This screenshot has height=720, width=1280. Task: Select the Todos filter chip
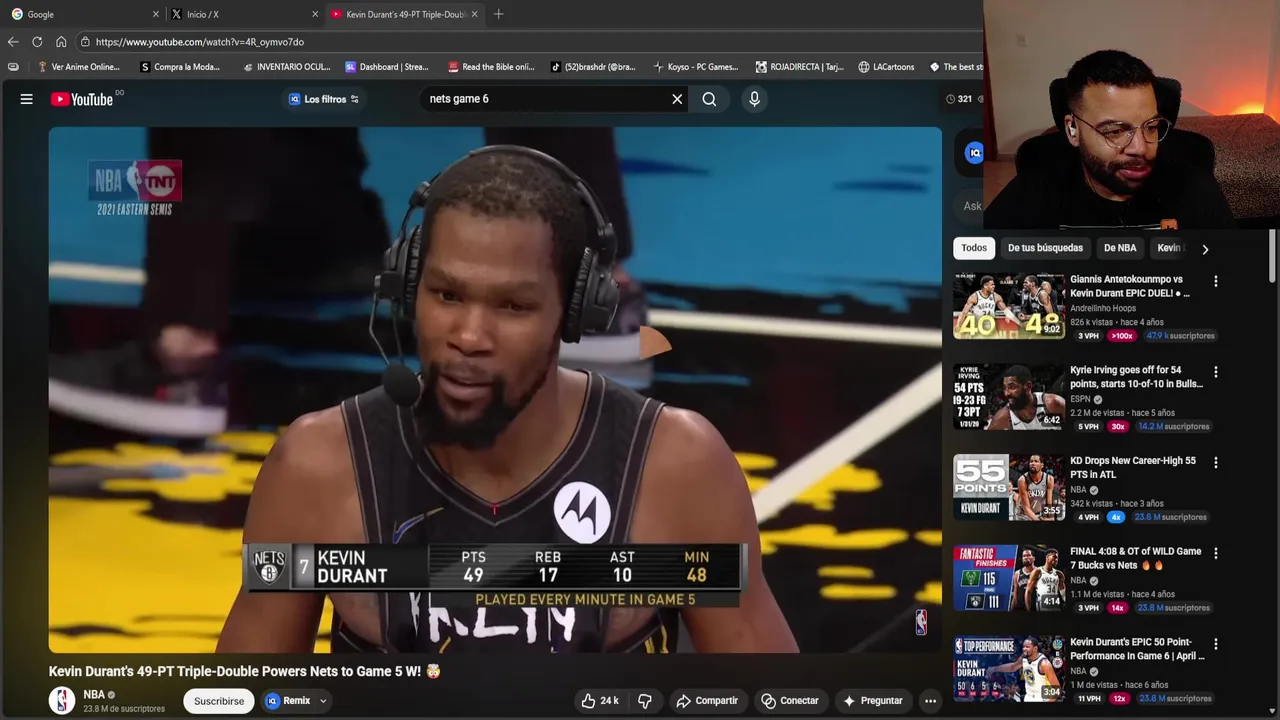click(974, 248)
